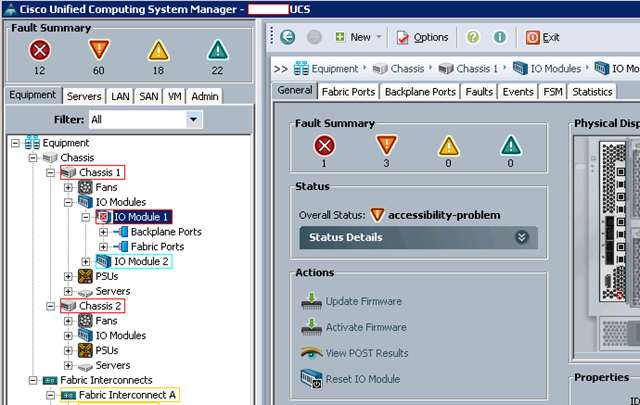
Task: Click Update Firmware action
Action: [351, 301]
